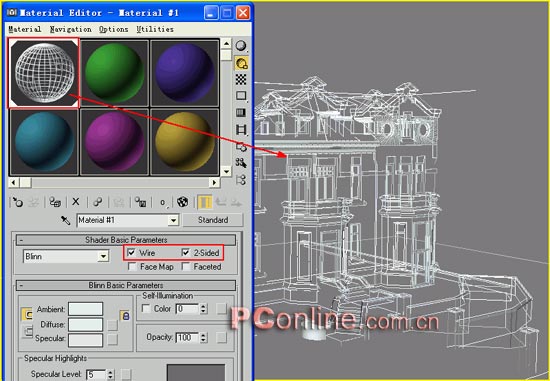Uncheck the Wire checkbox

[132, 253]
